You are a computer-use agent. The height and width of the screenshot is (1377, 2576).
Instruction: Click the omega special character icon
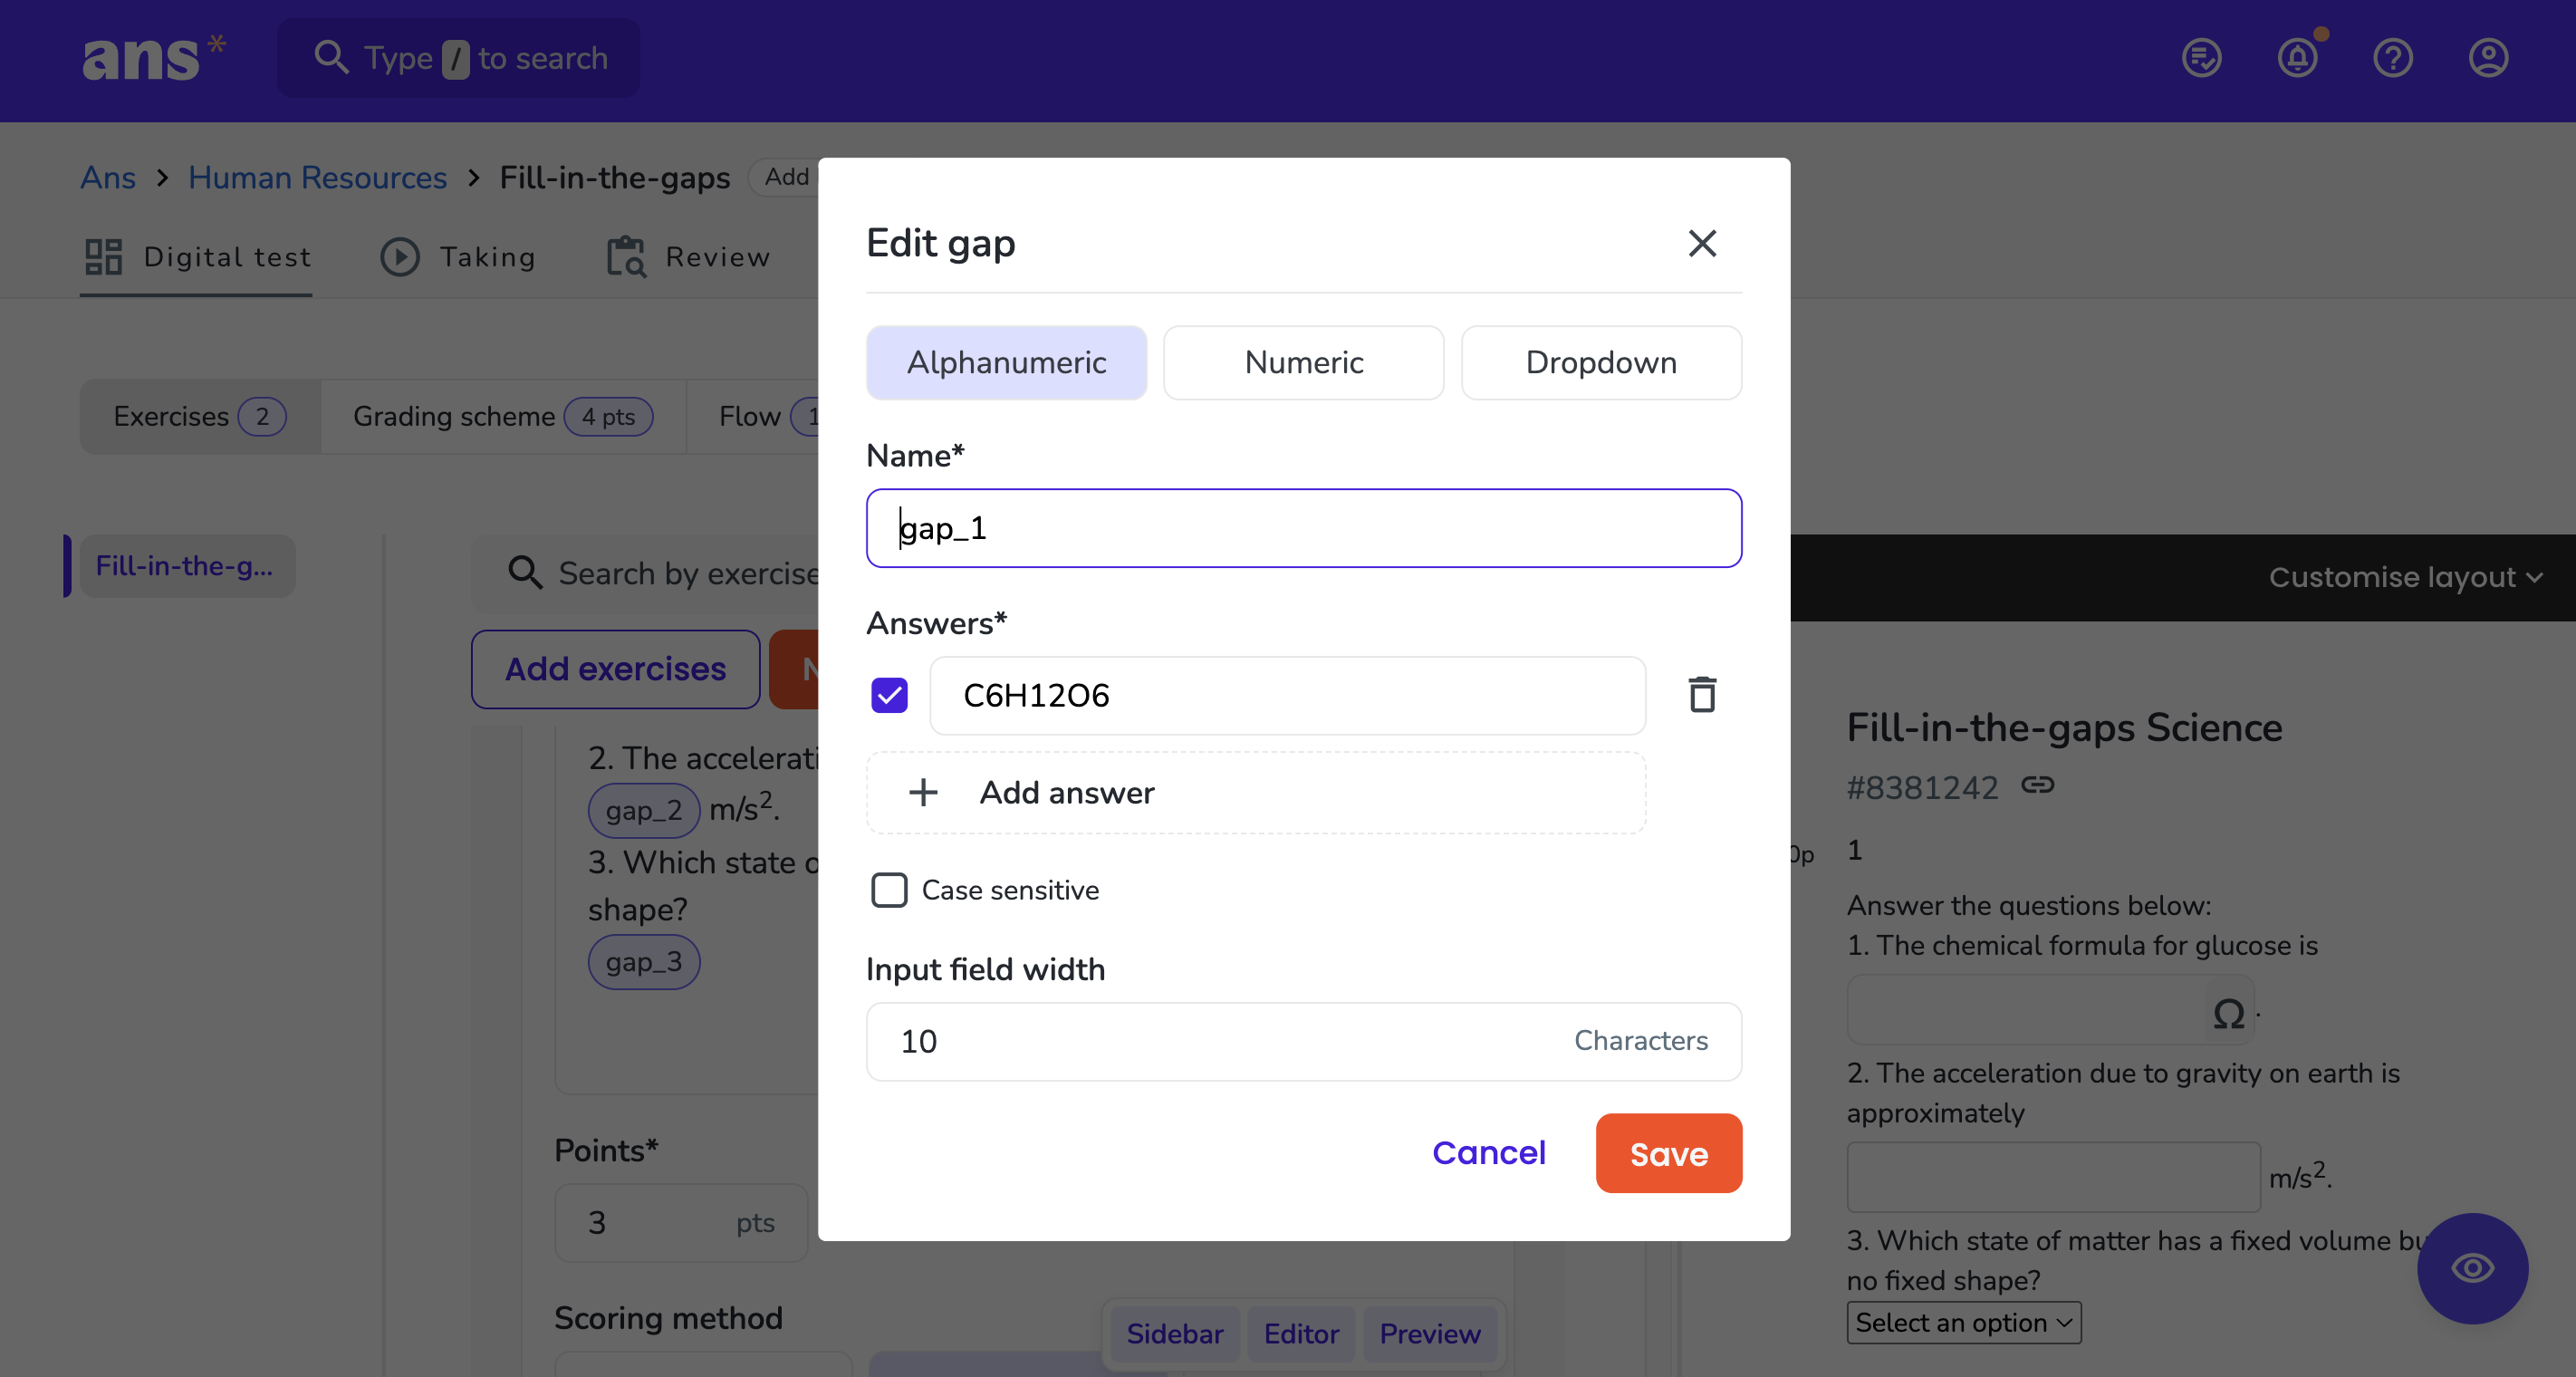point(2228,1013)
